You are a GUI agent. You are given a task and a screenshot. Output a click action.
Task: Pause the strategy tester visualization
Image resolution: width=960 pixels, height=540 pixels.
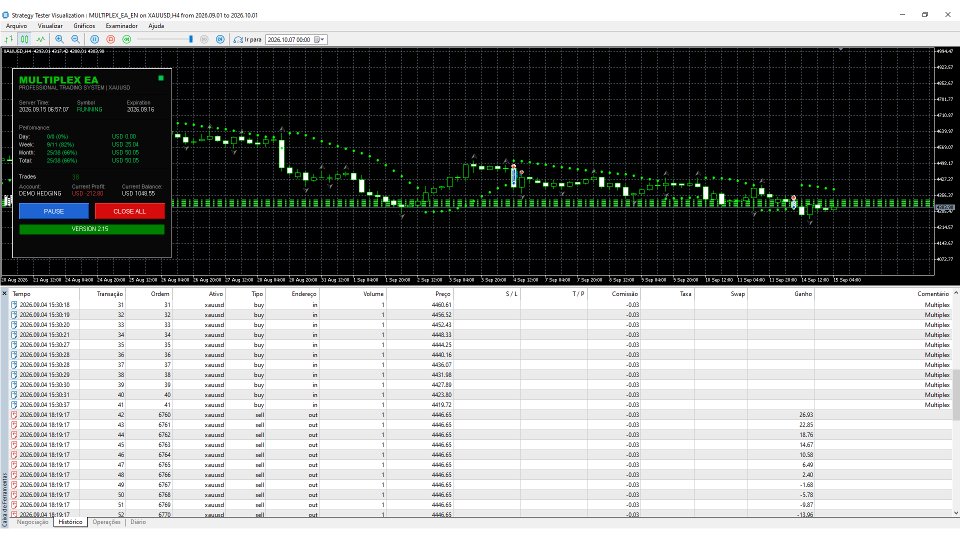coord(94,39)
